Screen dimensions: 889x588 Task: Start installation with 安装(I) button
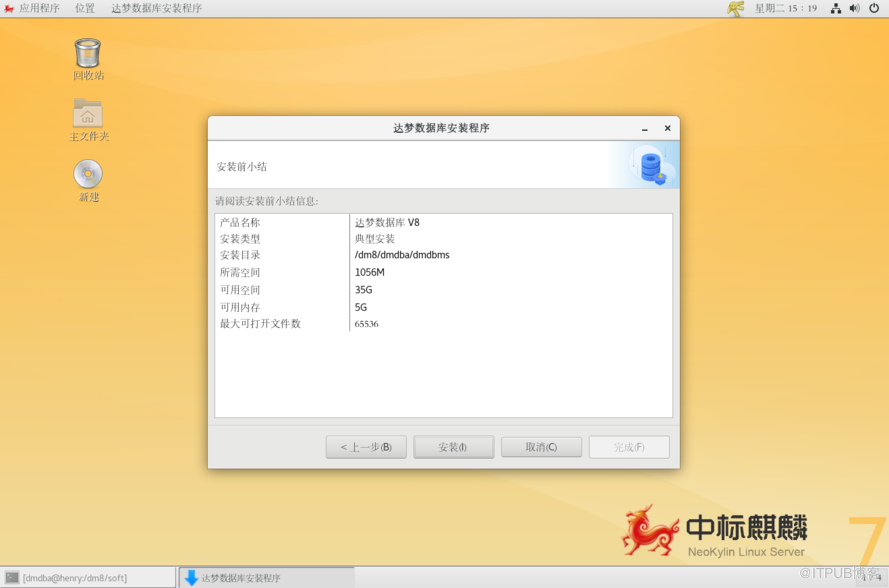(x=454, y=447)
